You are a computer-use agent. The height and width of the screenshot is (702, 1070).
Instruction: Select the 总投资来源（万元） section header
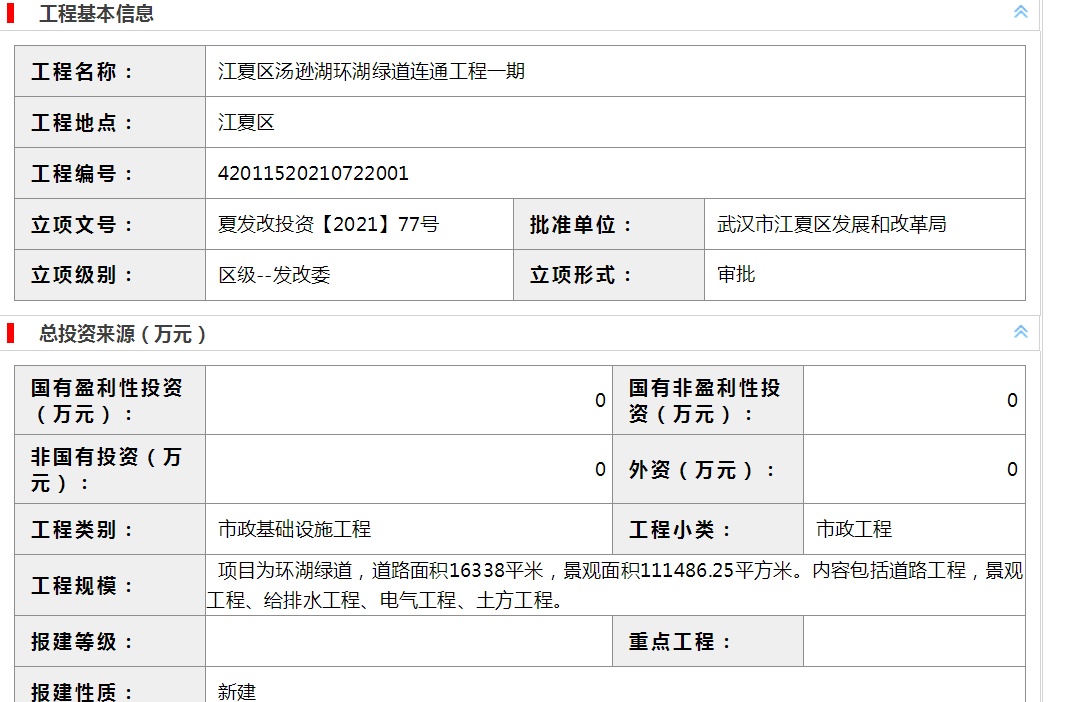point(122,334)
